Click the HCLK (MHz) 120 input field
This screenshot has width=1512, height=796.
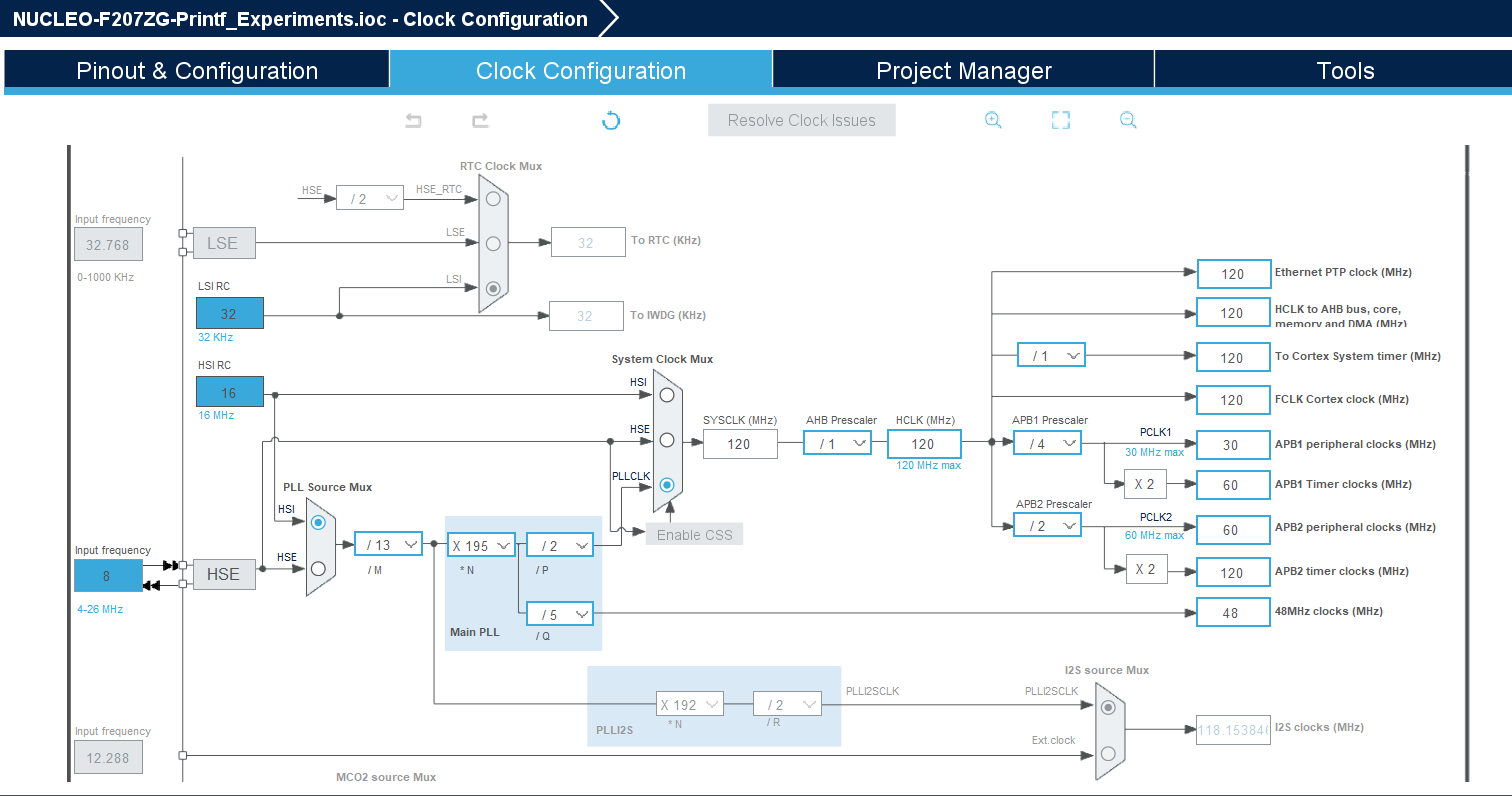923,444
